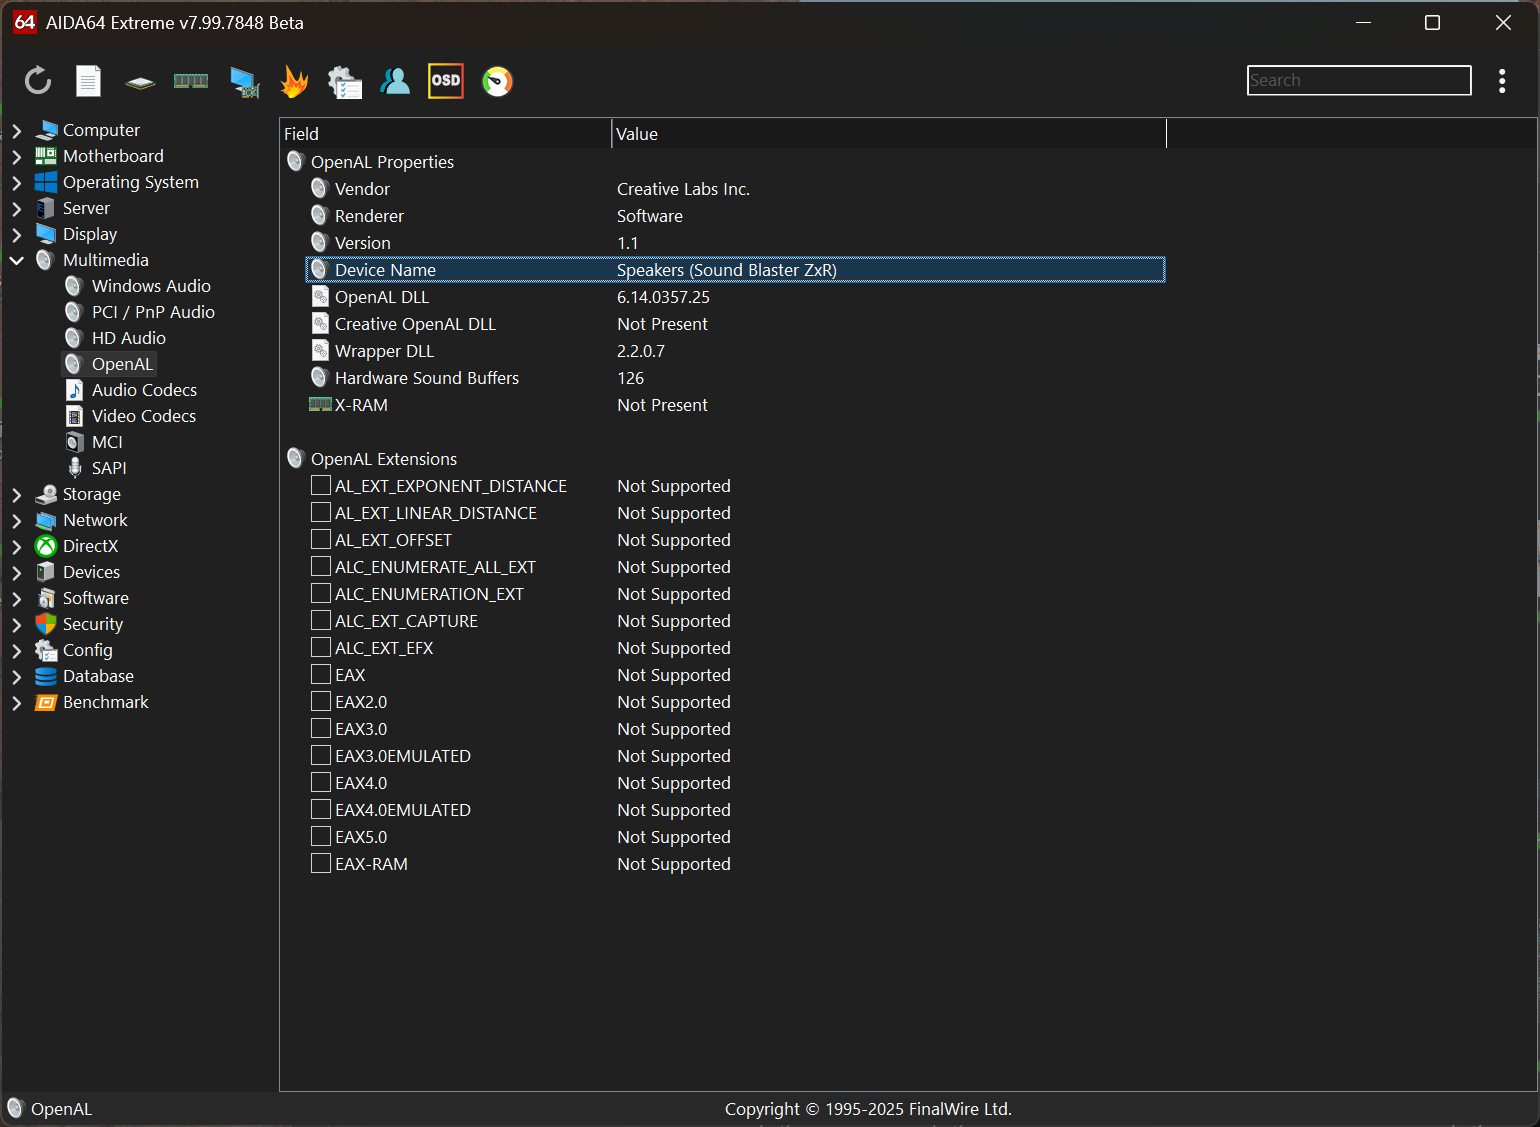Click the Software icon in sidebar
This screenshot has height=1127, width=1540.
click(46, 598)
